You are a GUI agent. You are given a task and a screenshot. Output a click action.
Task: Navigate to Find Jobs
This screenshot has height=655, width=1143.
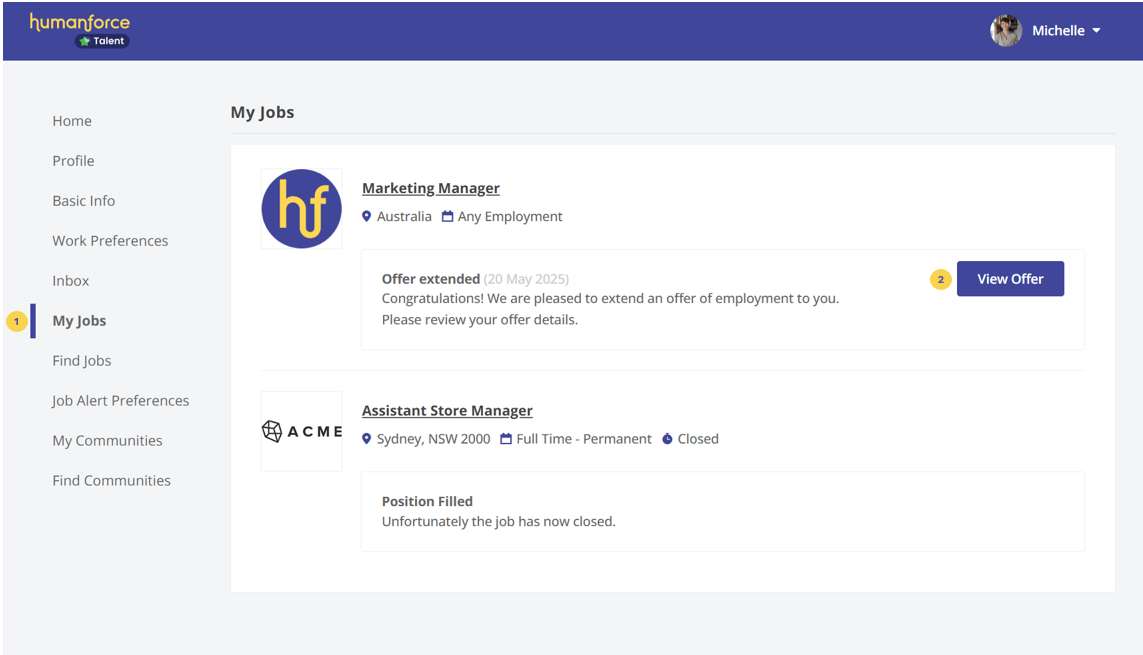[x=82, y=361]
